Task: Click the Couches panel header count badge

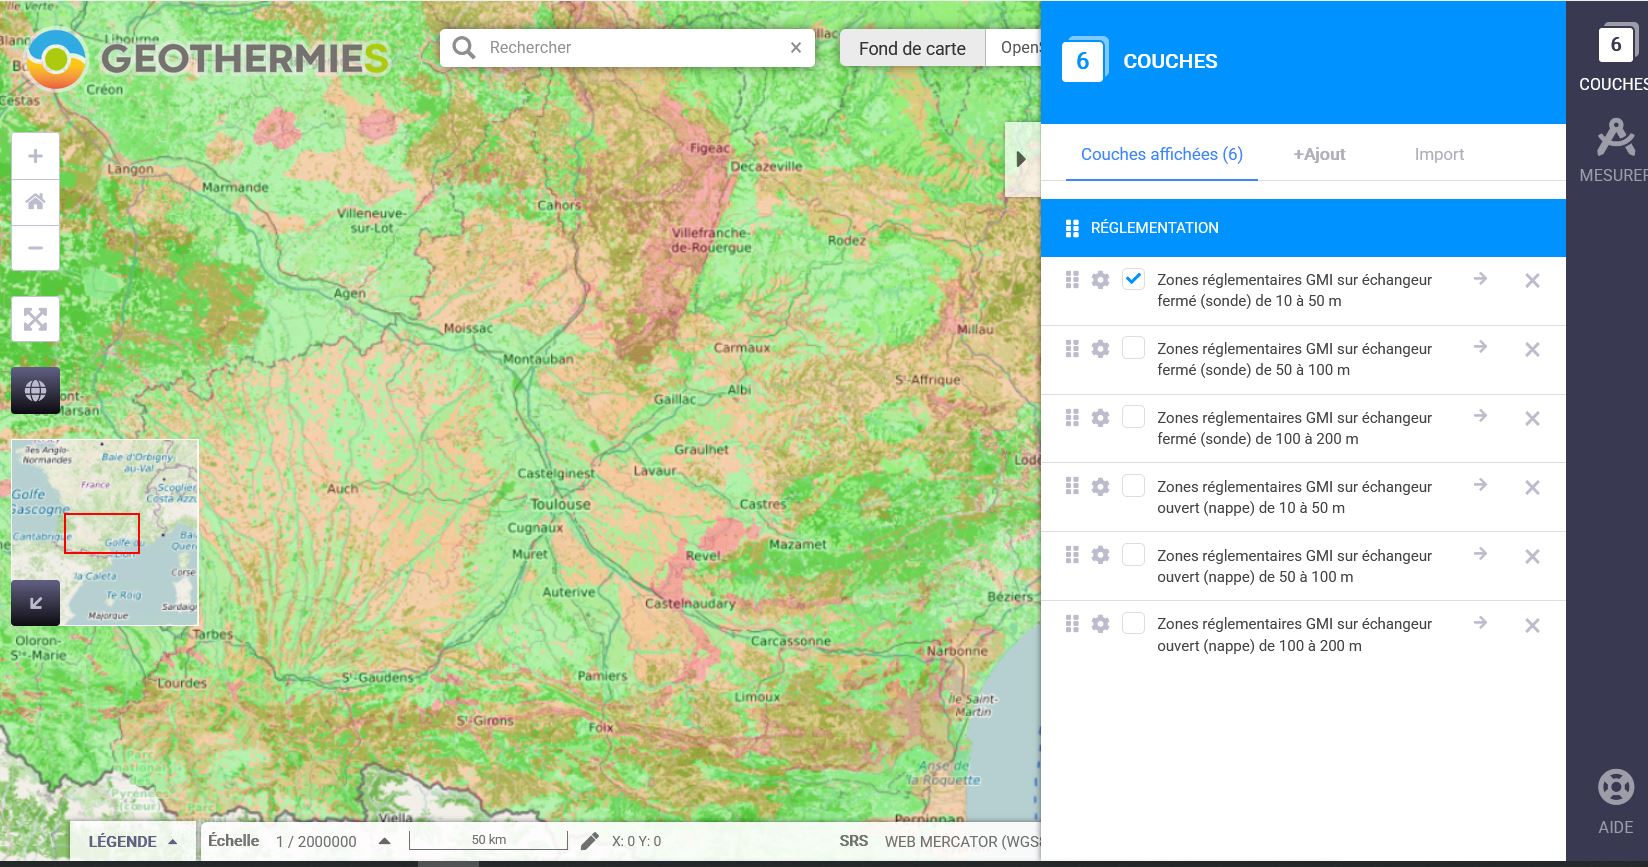Action: (1083, 61)
